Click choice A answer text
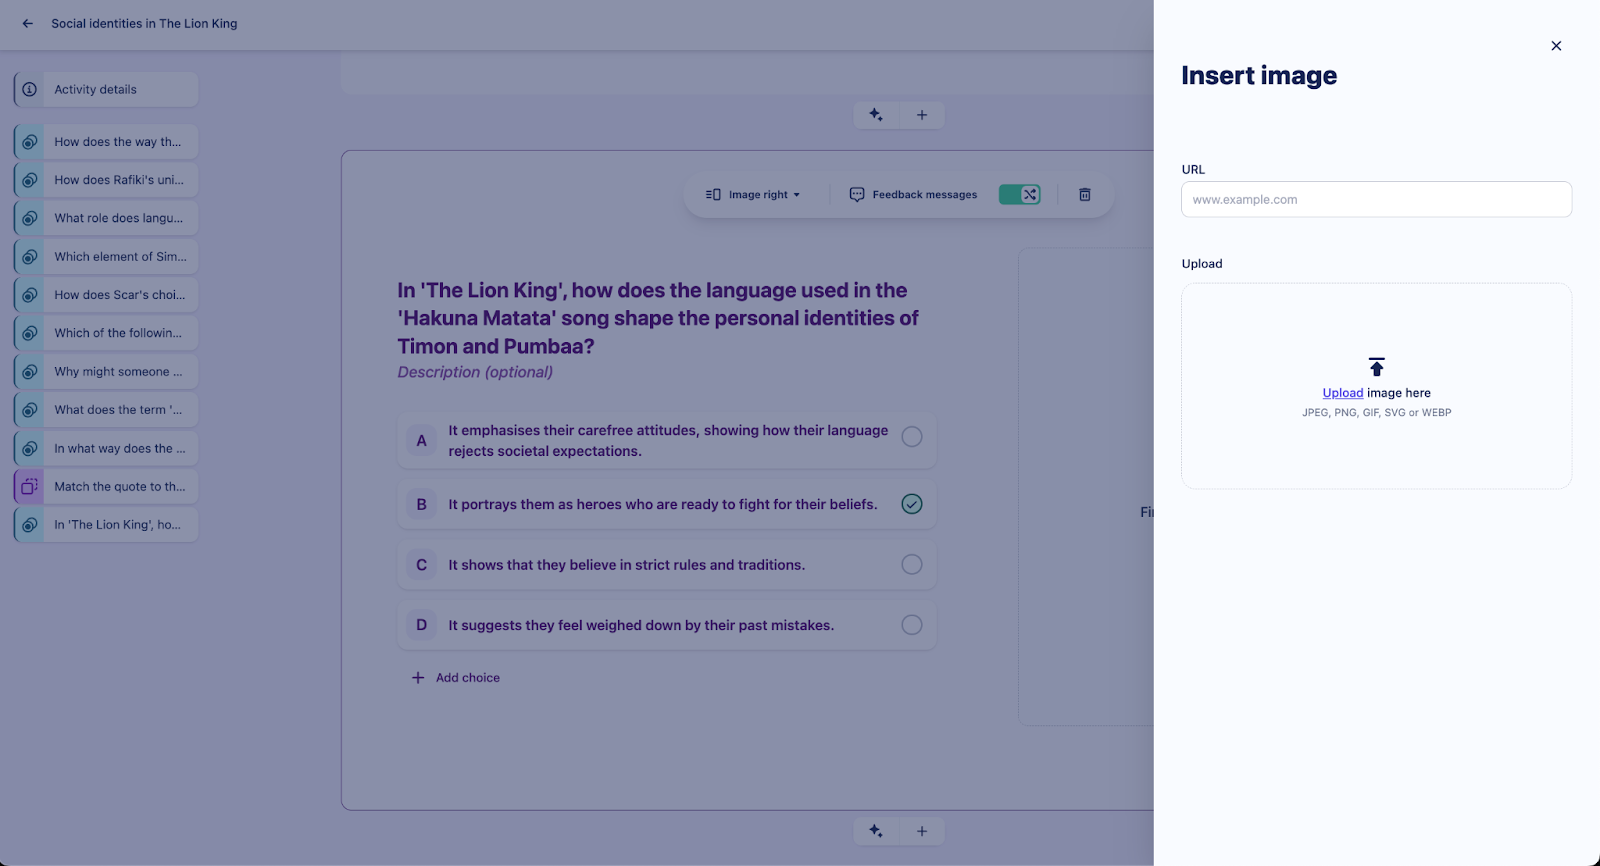1600x866 pixels. [668, 441]
